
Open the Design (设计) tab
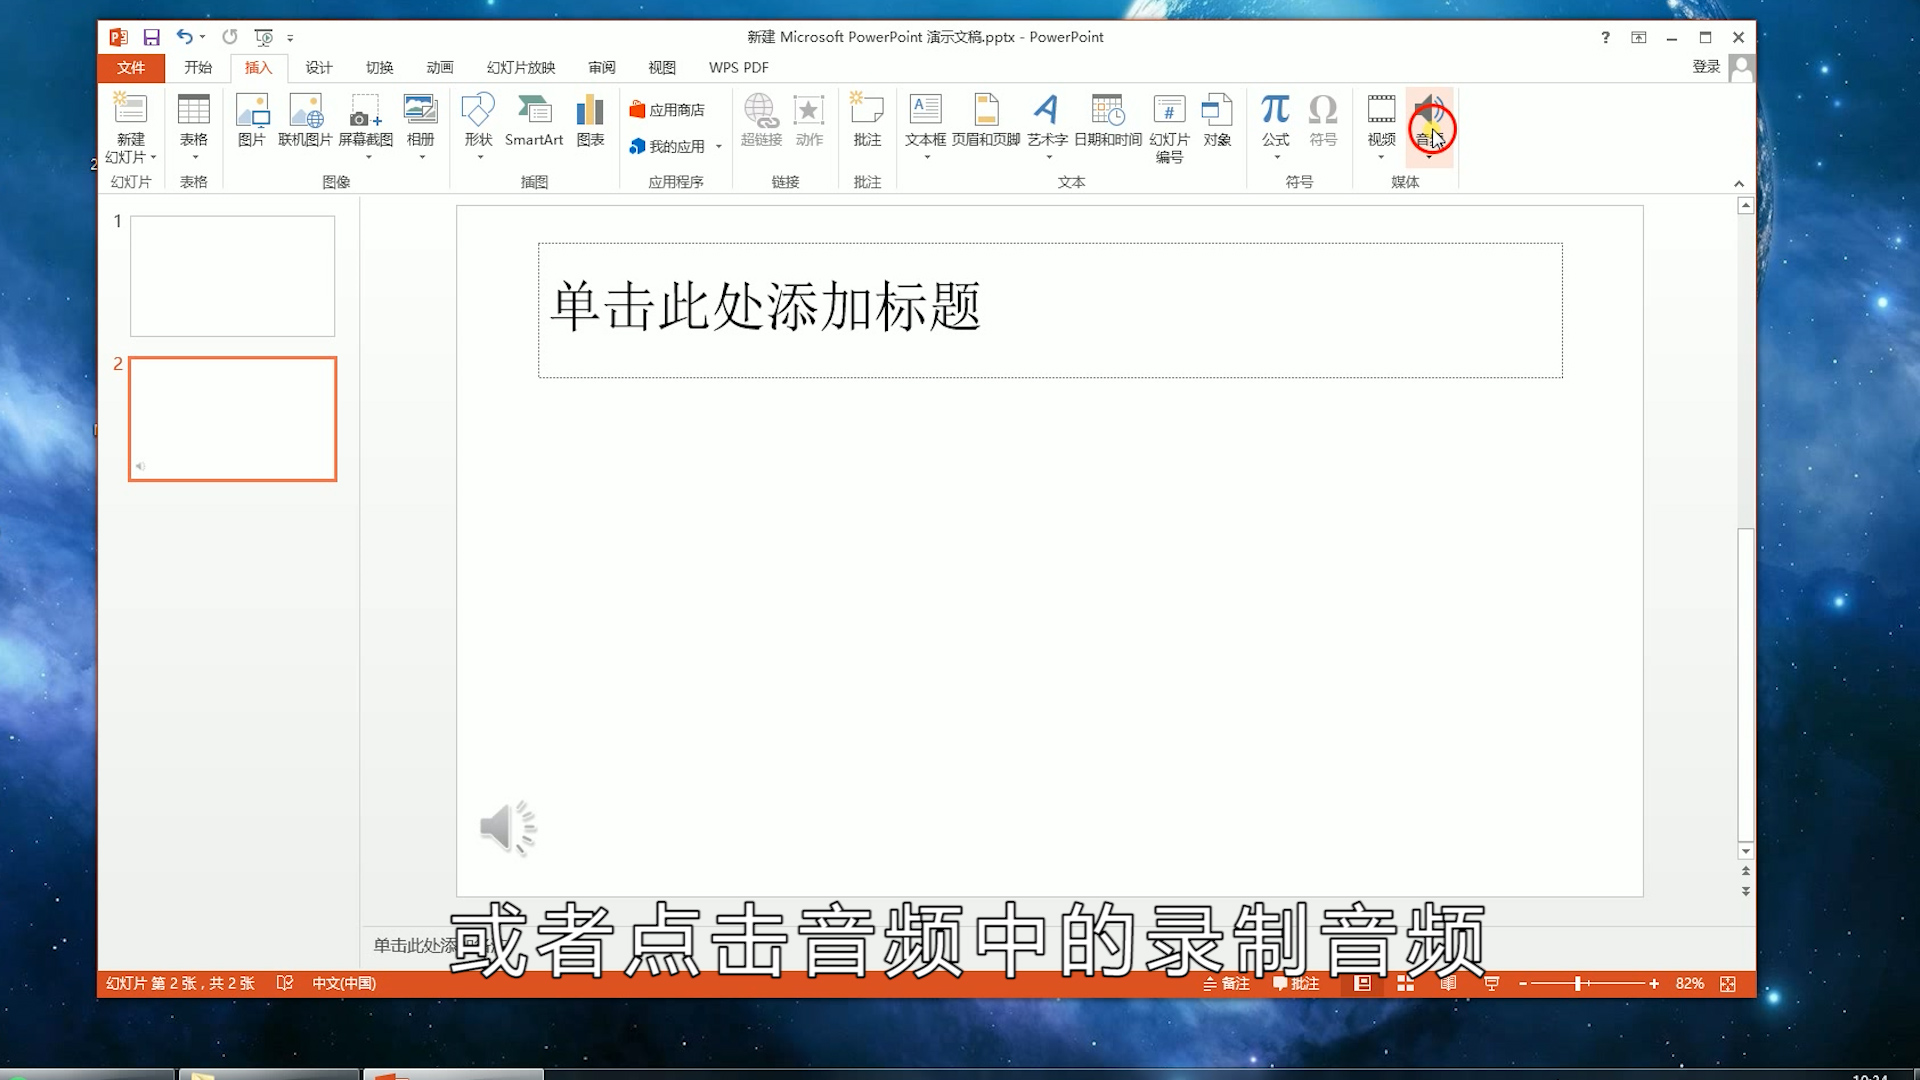(x=319, y=68)
